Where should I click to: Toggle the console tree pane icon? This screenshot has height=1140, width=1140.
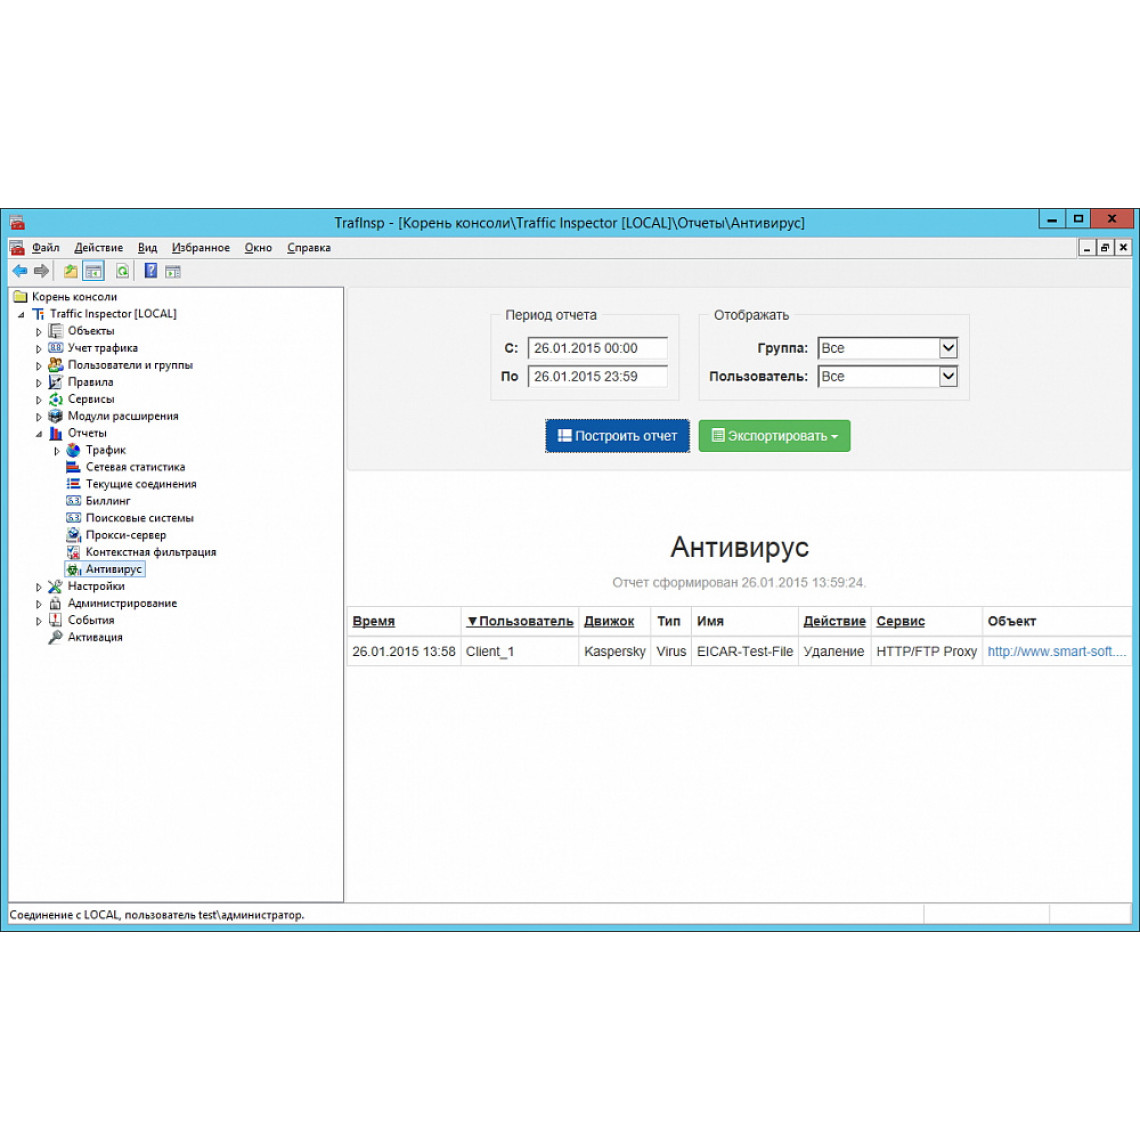[94, 271]
